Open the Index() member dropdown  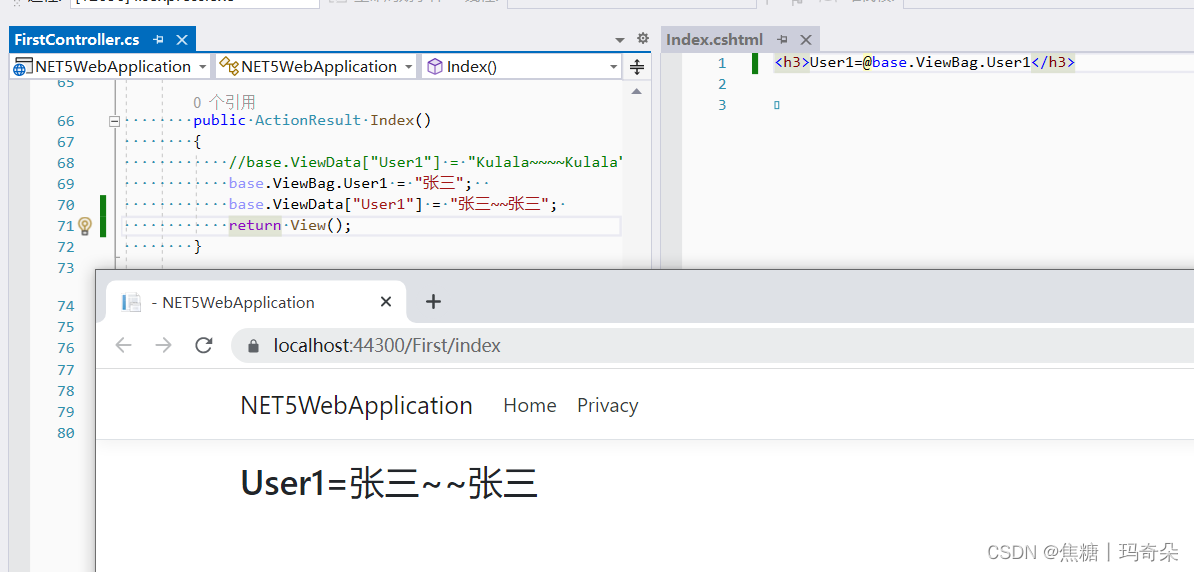(522, 67)
